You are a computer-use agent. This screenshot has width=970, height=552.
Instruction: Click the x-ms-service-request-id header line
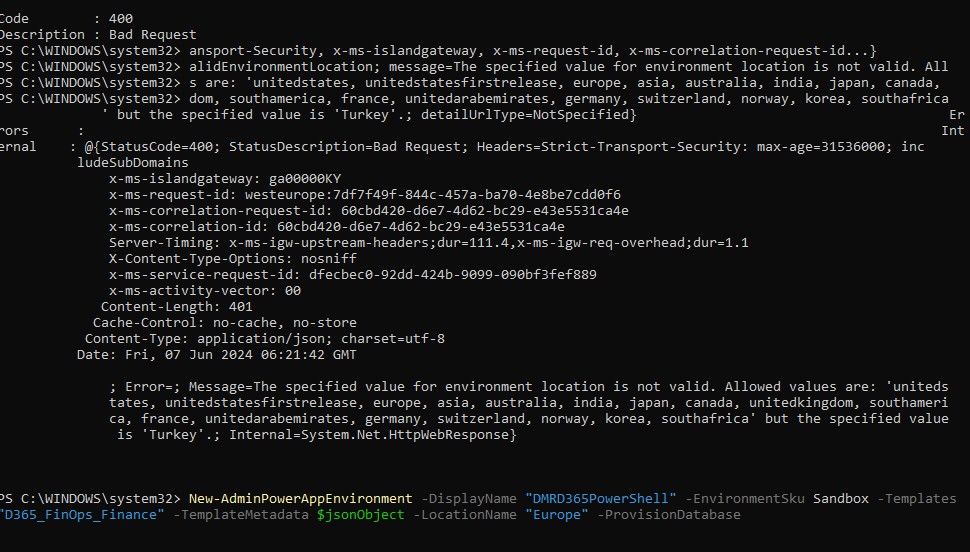[x=353, y=275]
